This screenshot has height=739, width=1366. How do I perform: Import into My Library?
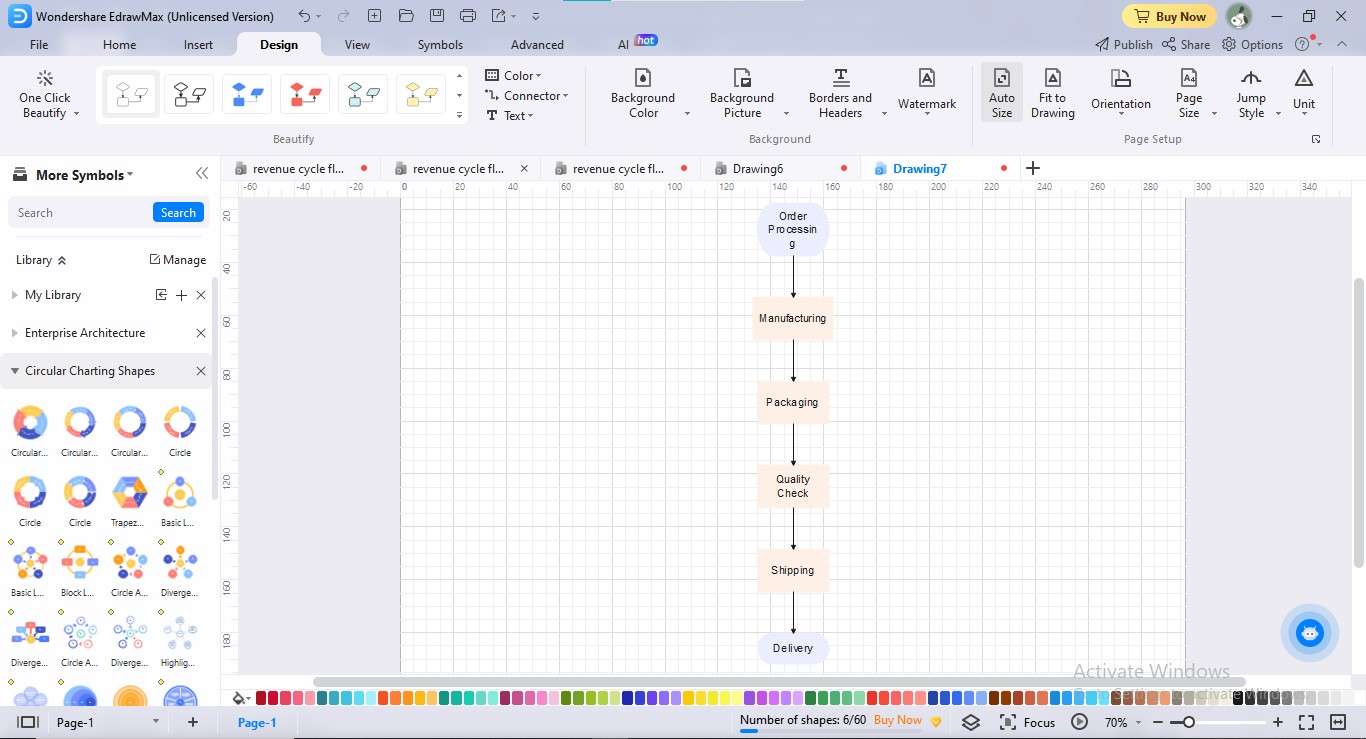pos(161,295)
